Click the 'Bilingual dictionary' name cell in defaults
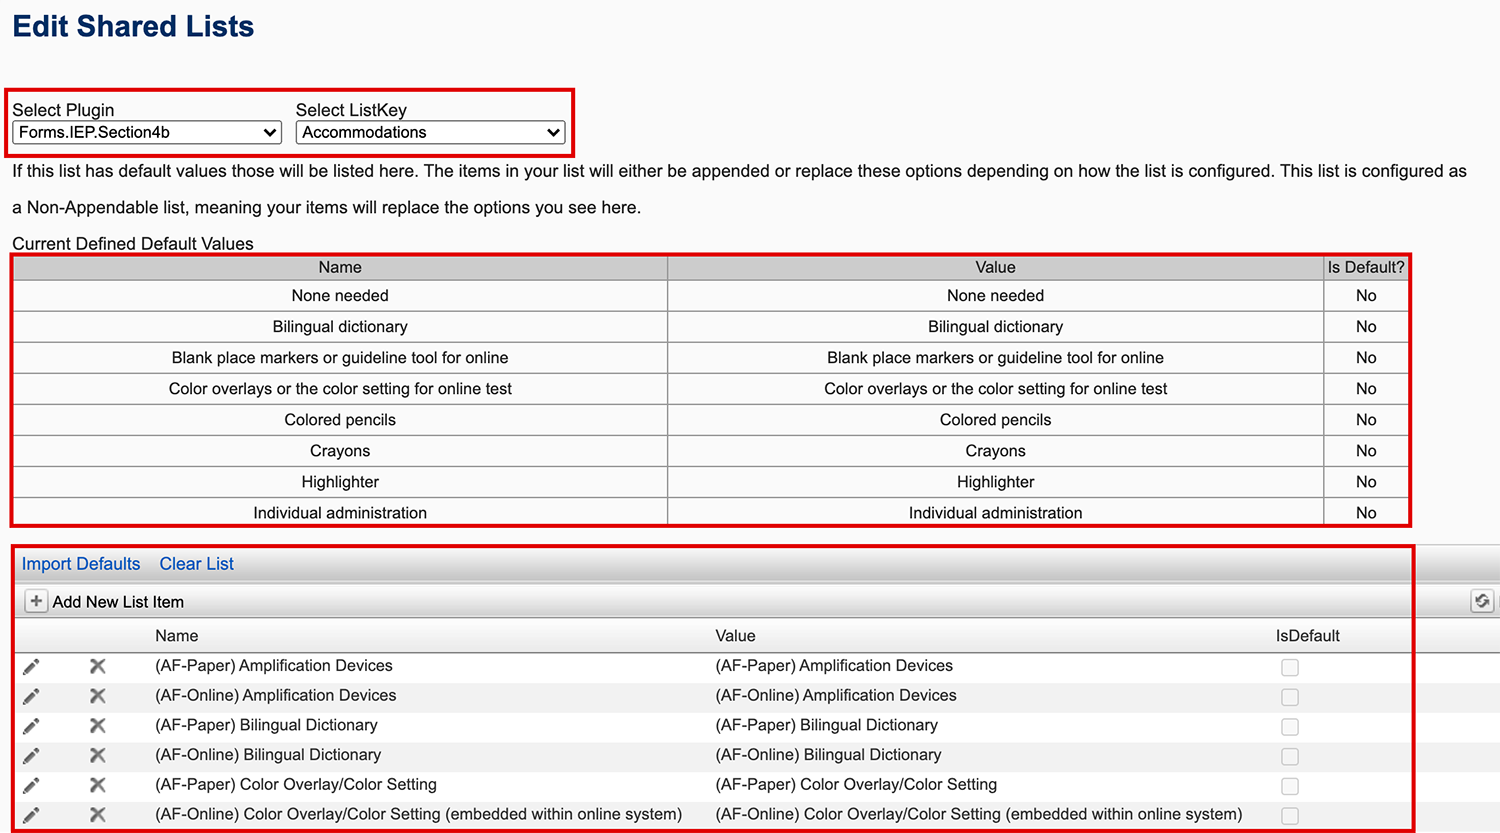This screenshot has width=1500, height=833. (x=340, y=327)
